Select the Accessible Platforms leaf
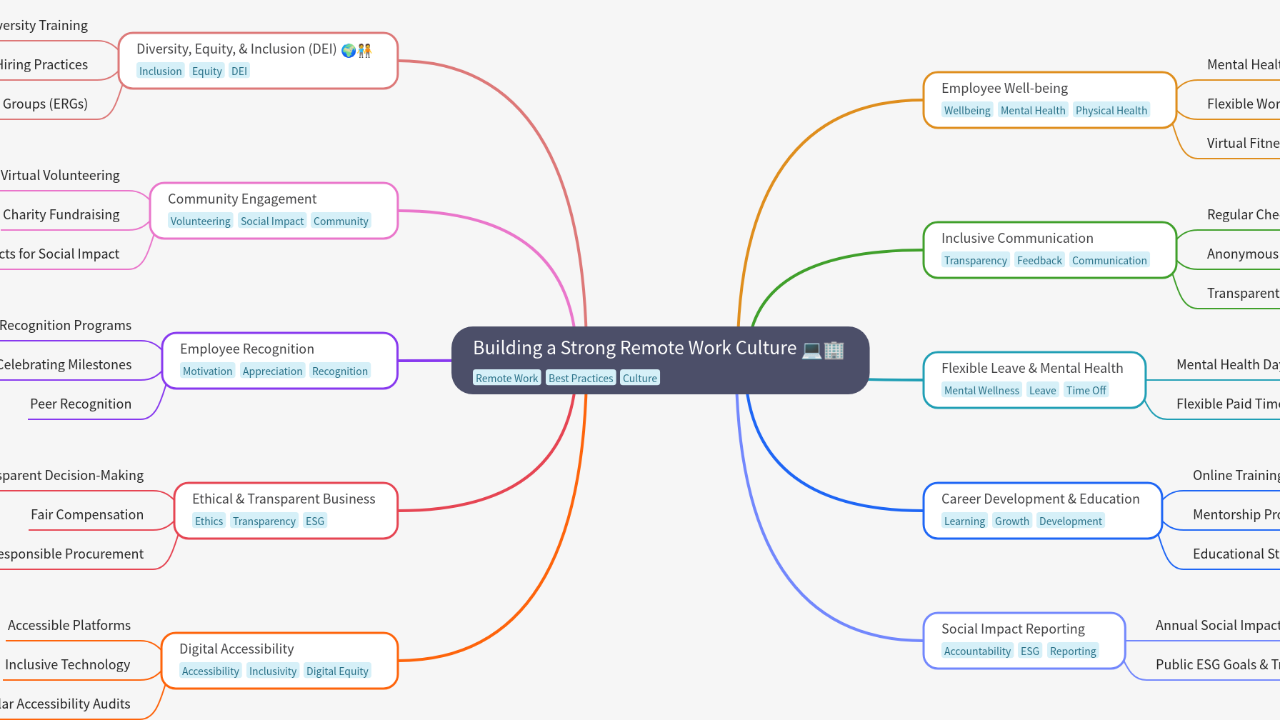 [69, 626]
